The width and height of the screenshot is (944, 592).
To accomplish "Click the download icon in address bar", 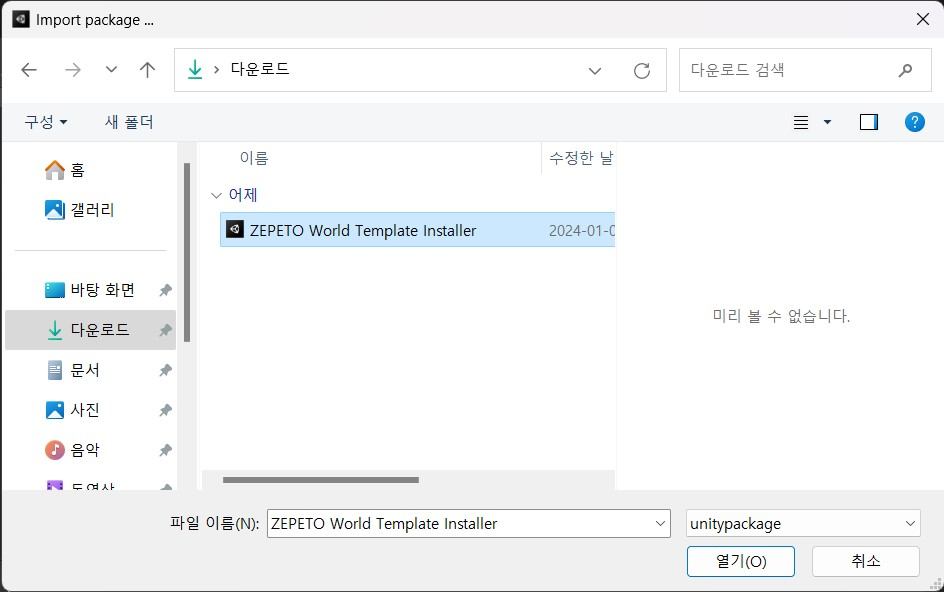I will tap(194, 69).
